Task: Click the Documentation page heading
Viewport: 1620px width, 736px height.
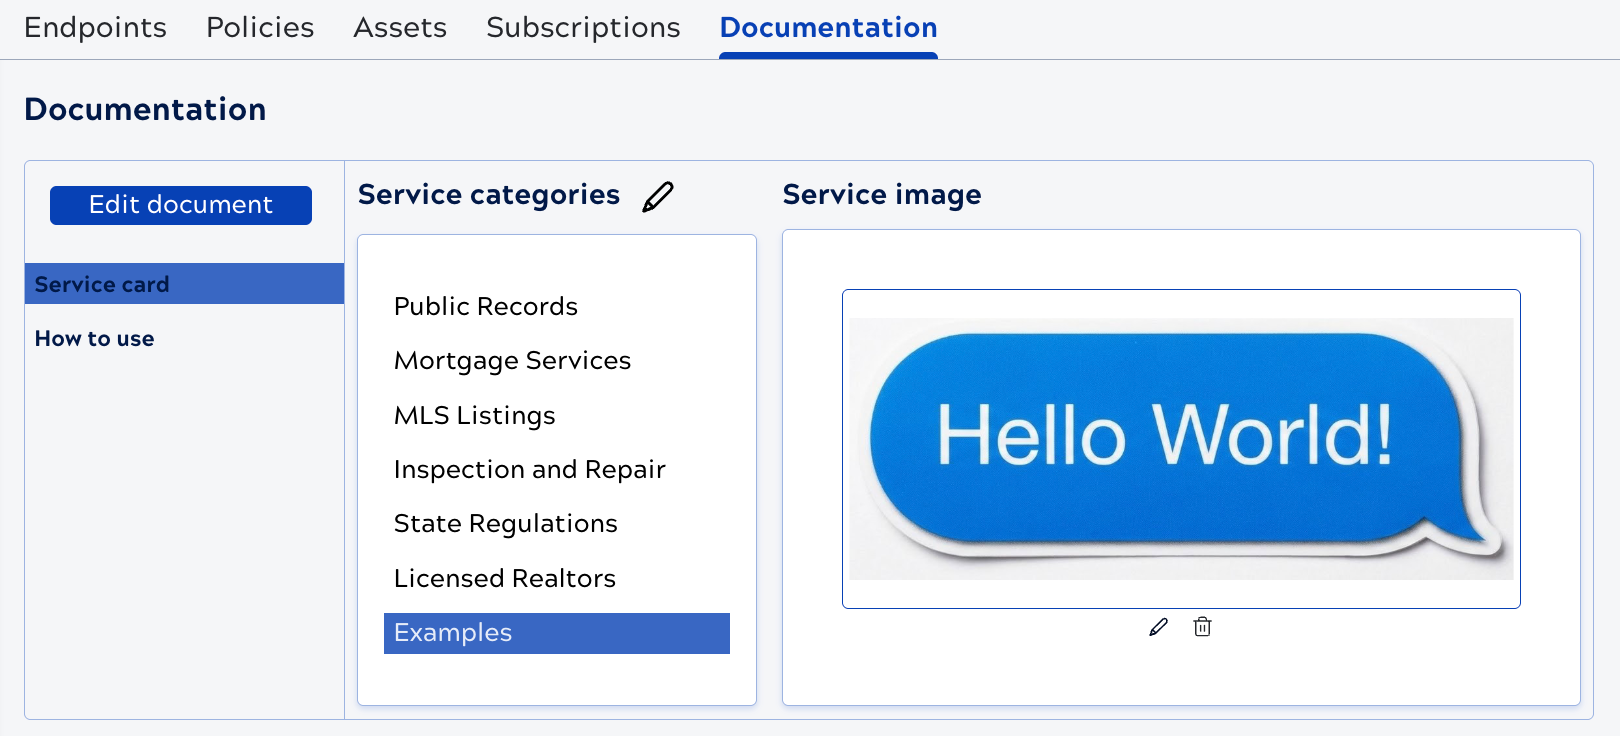Action: [x=145, y=109]
